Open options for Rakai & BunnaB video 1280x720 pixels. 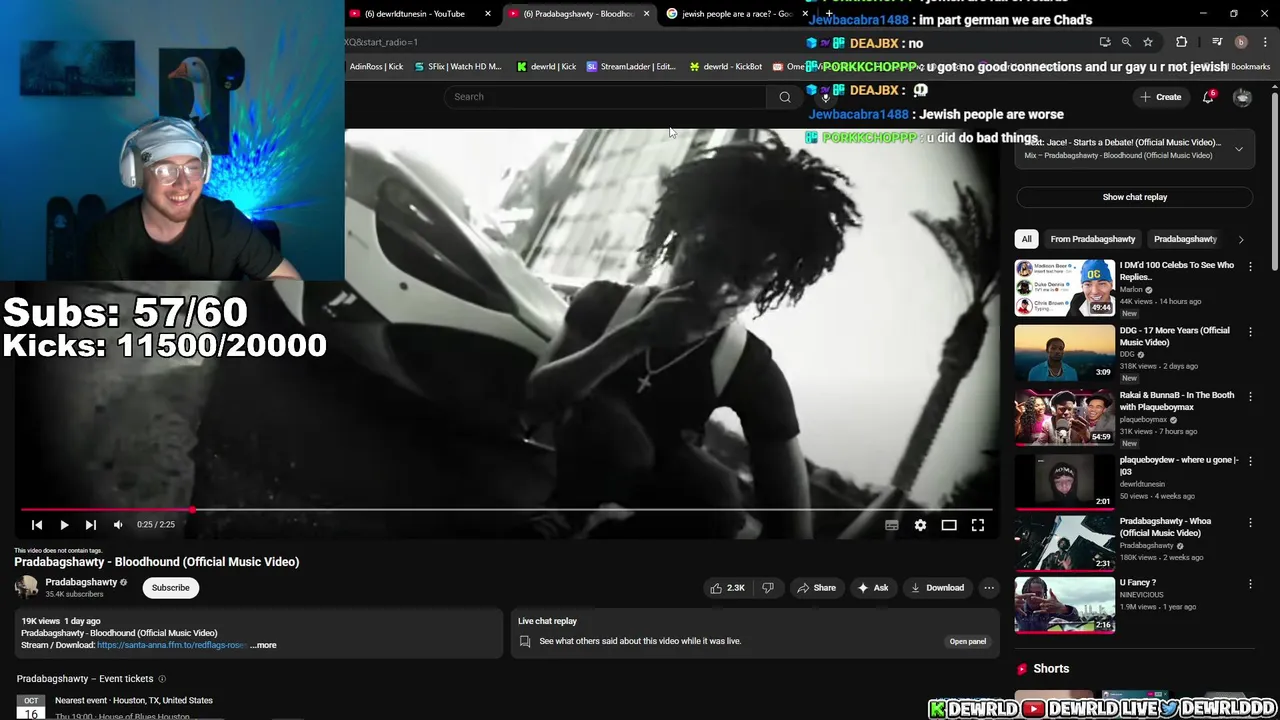(x=1250, y=397)
